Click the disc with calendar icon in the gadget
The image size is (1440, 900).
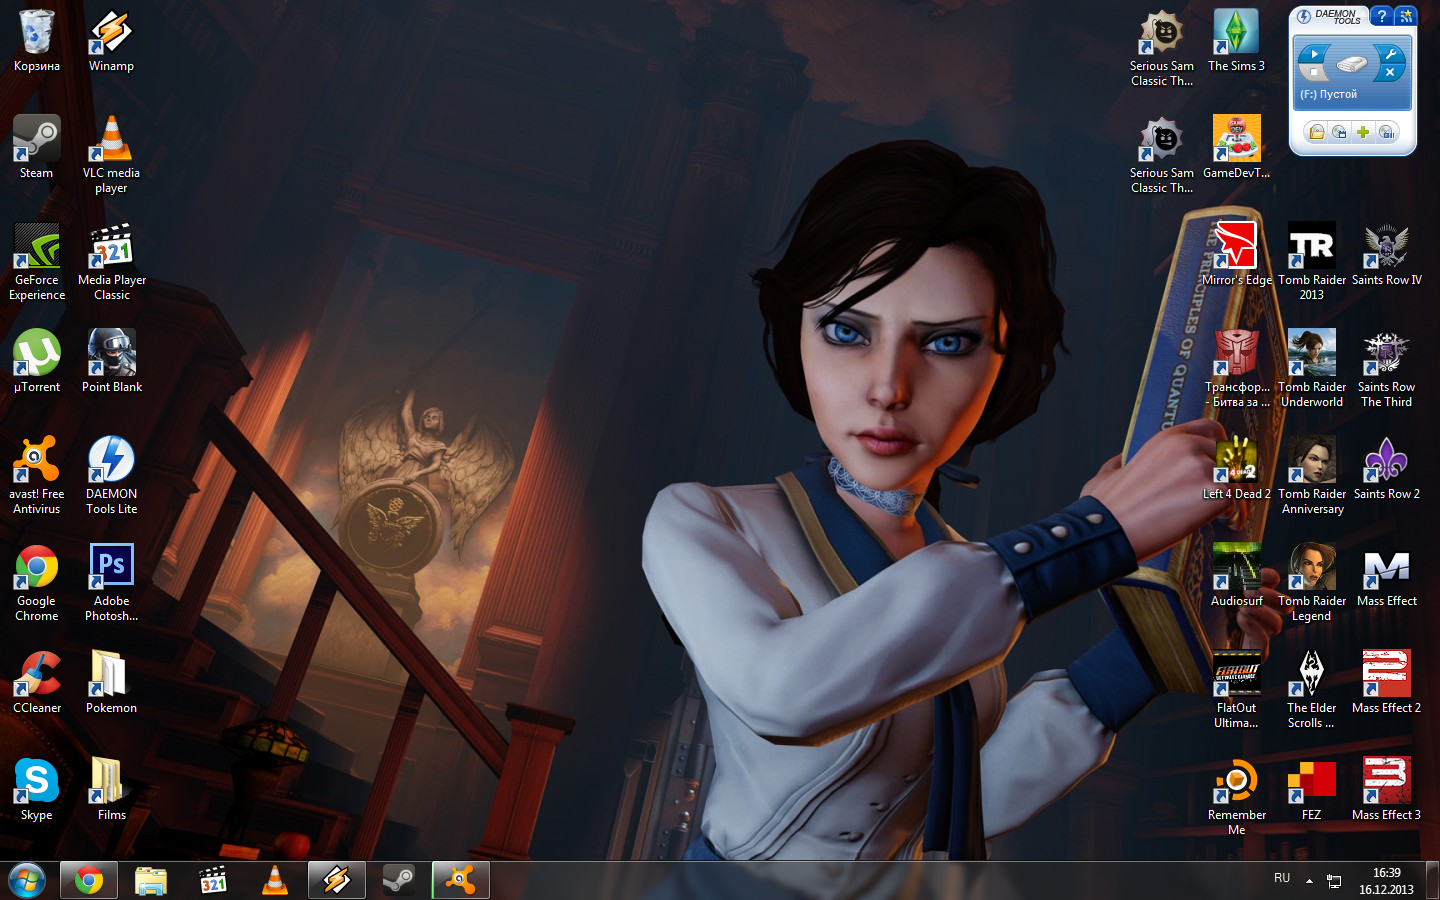1339,132
